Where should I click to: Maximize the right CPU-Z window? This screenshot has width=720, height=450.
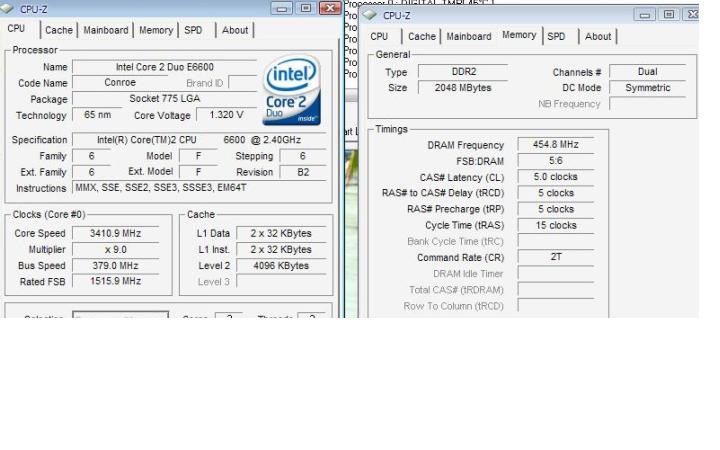(x=669, y=15)
